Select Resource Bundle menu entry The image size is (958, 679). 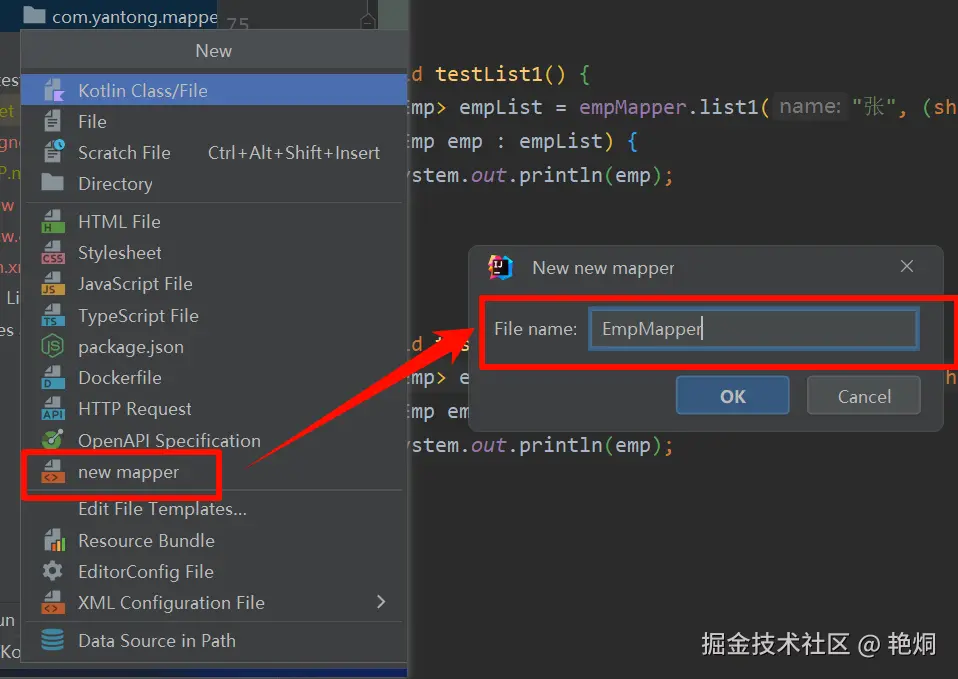coord(214,540)
